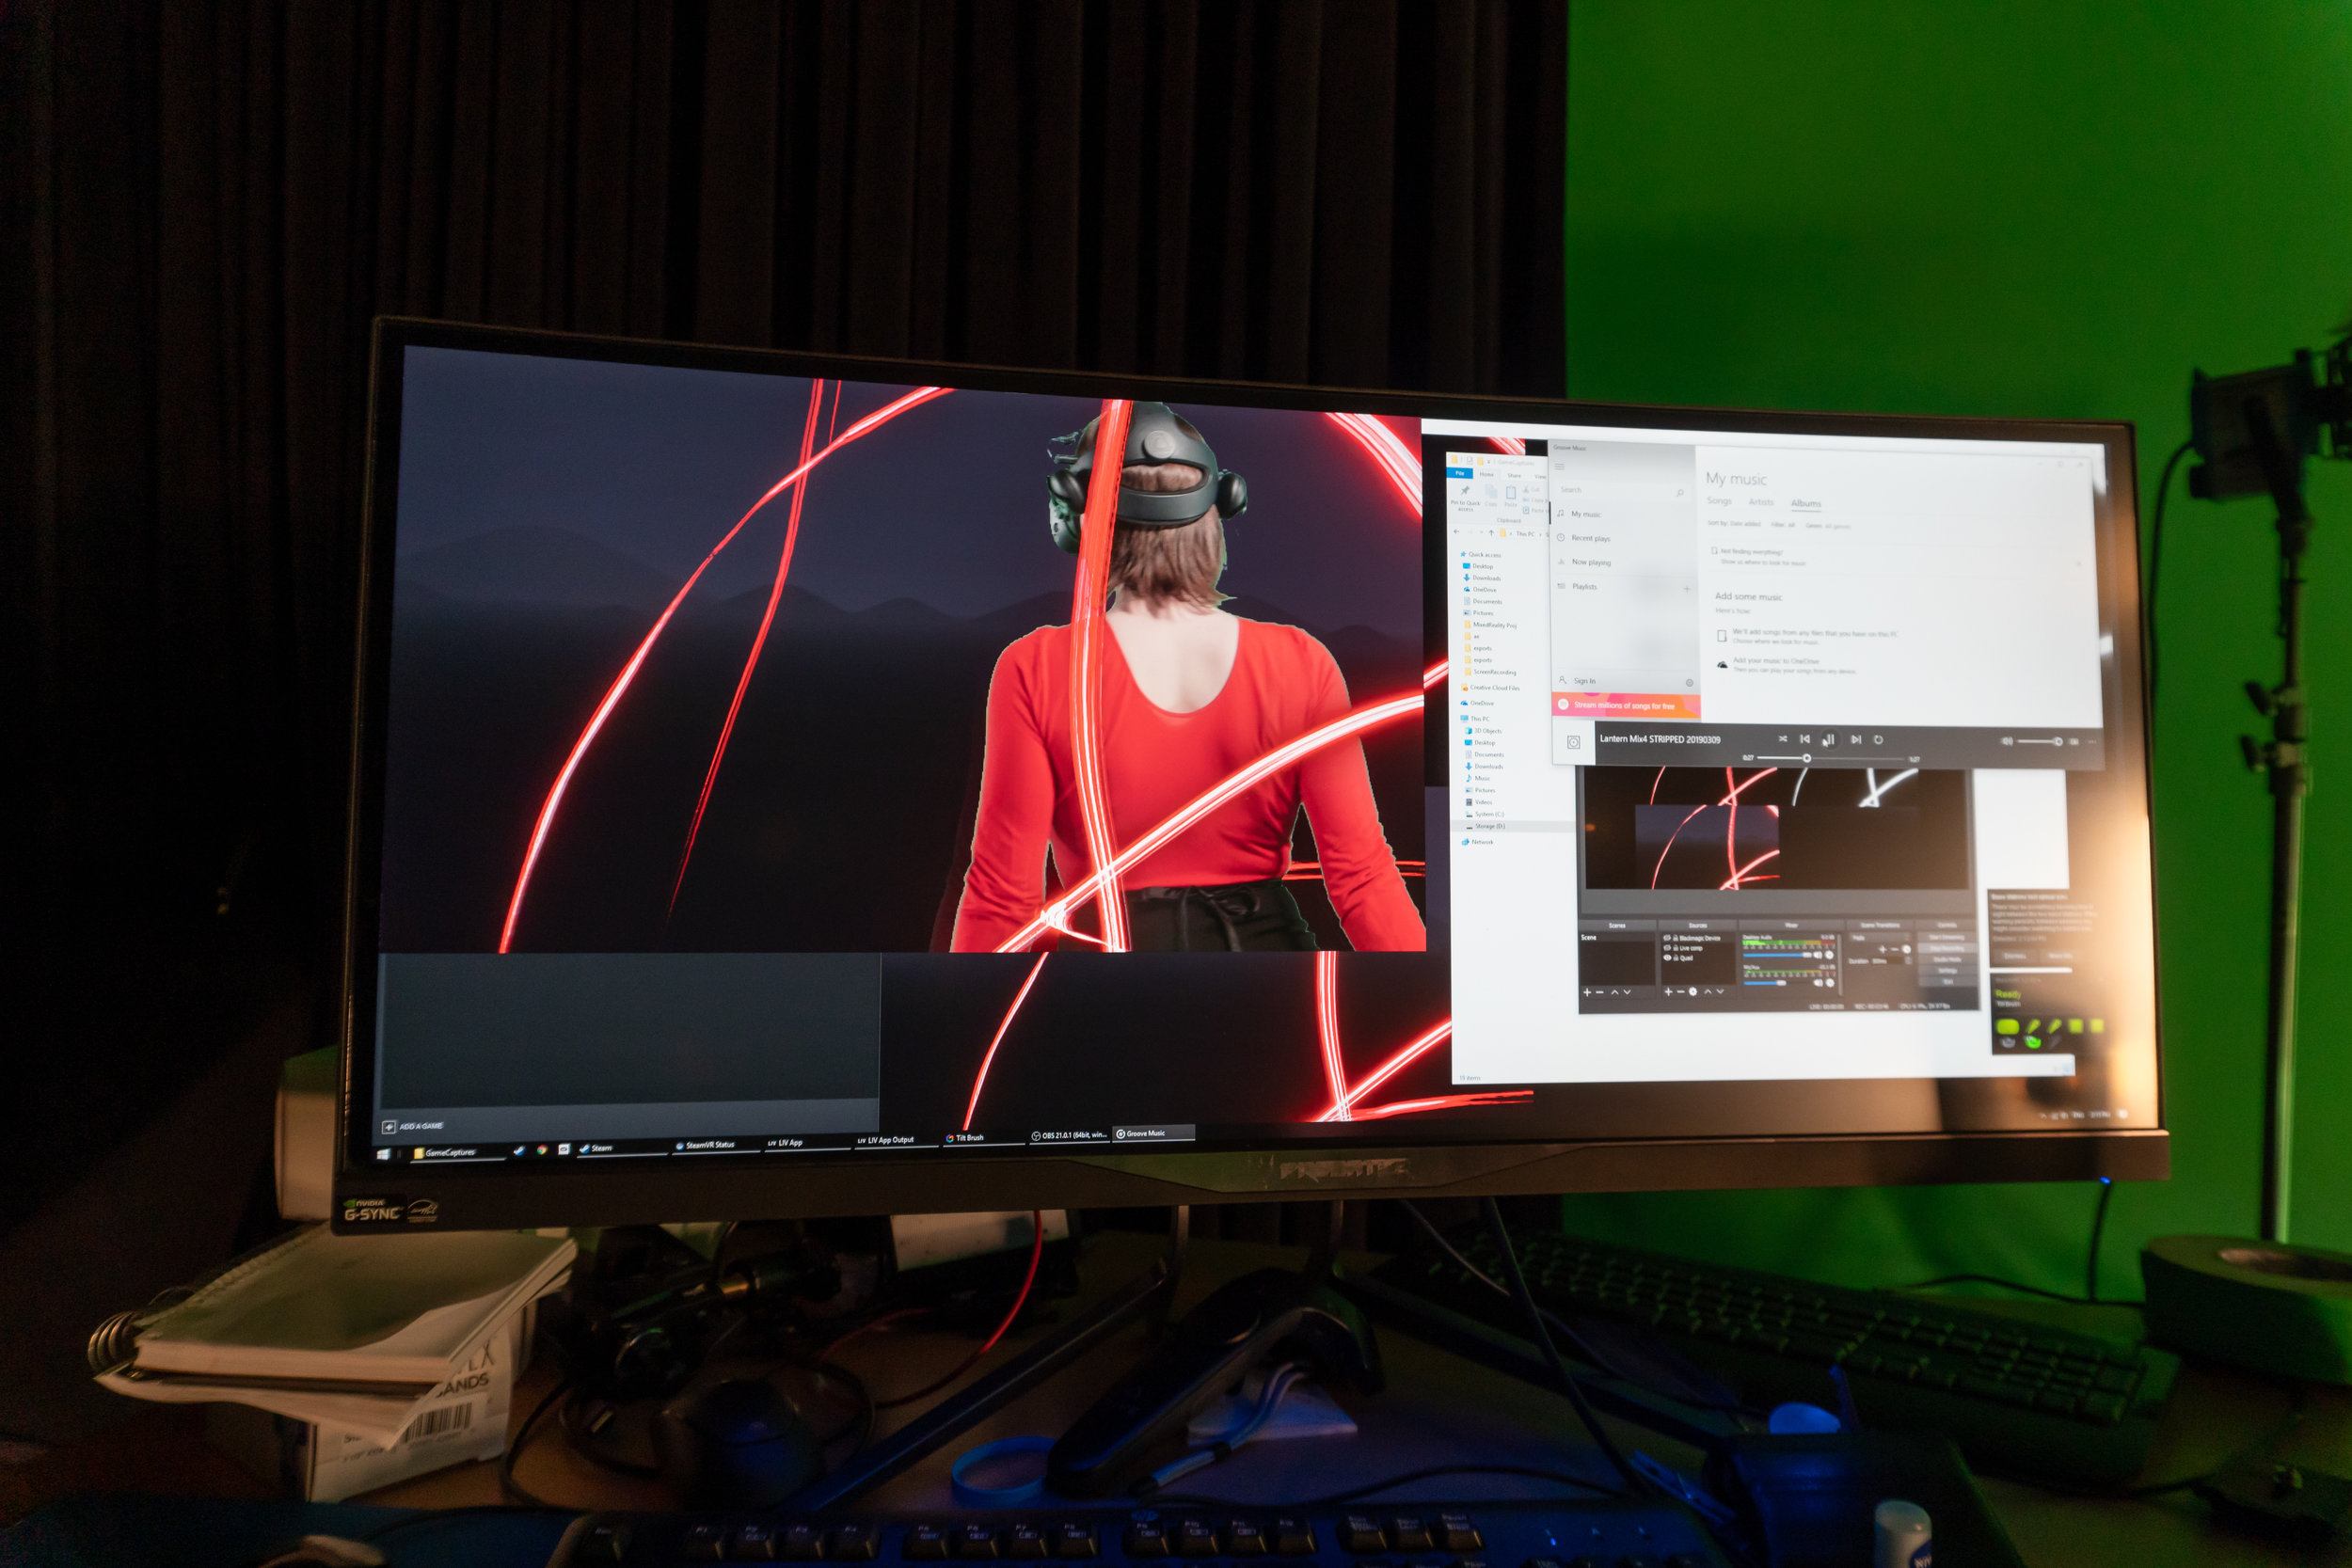The width and height of the screenshot is (2352, 1568).
Task: Click ADD A GAME in Steam window
Action: click(412, 1126)
